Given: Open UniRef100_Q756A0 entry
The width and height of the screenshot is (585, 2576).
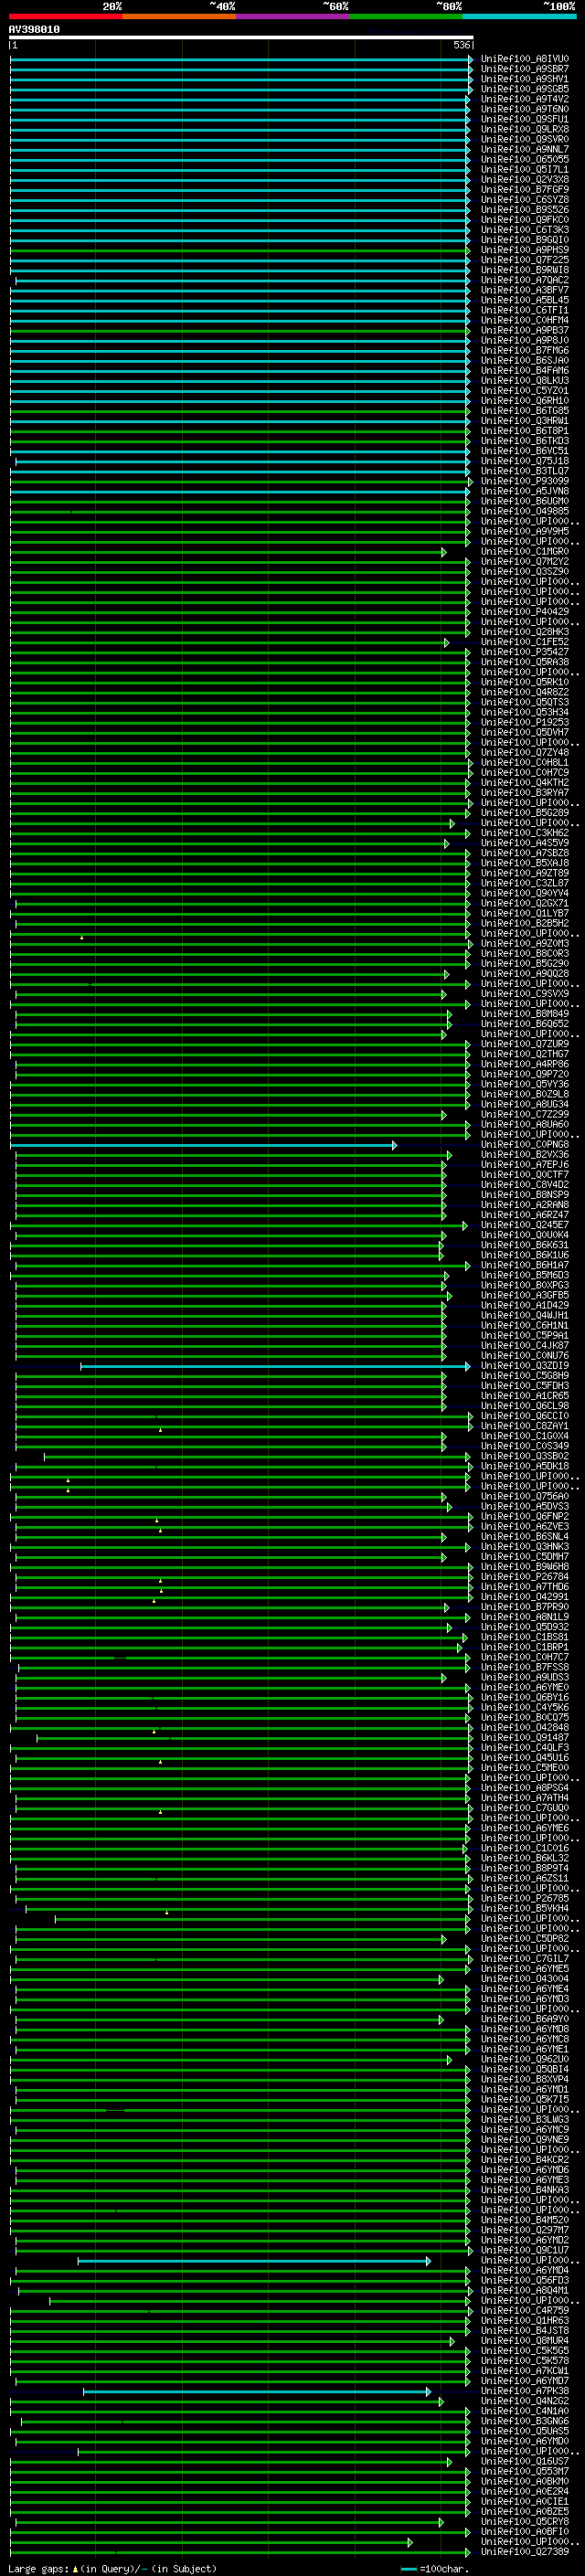Looking at the screenshot, I should point(524,1497).
